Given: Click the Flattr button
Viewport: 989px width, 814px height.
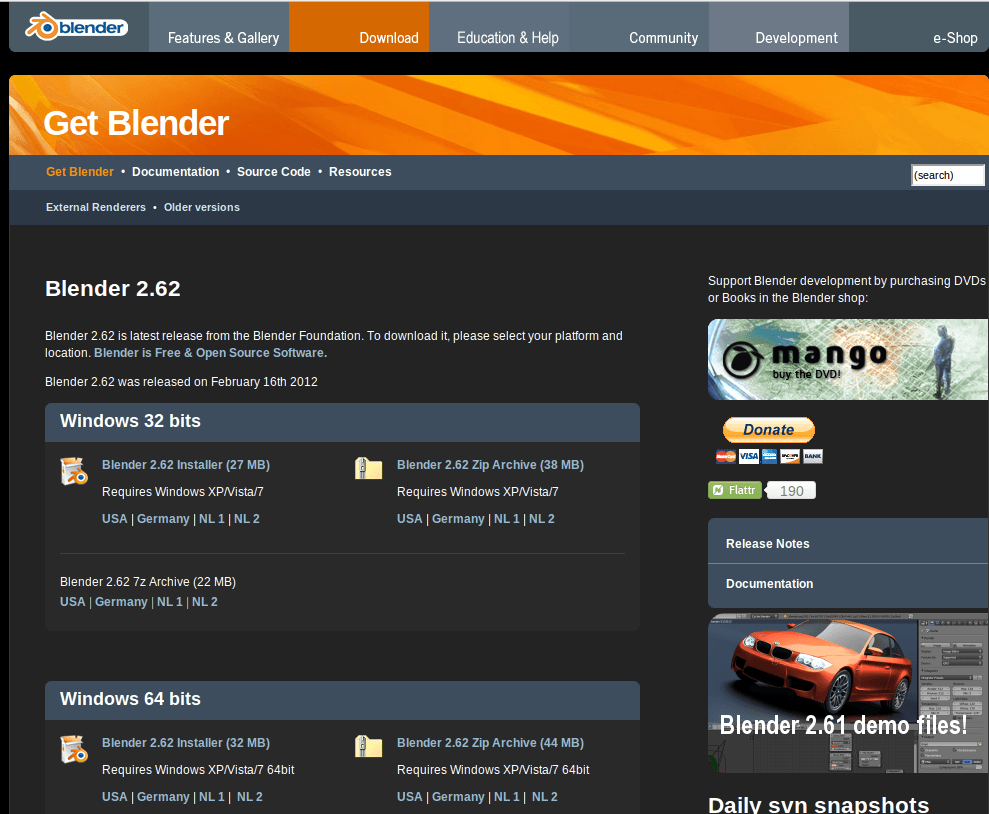Looking at the screenshot, I should [735, 490].
